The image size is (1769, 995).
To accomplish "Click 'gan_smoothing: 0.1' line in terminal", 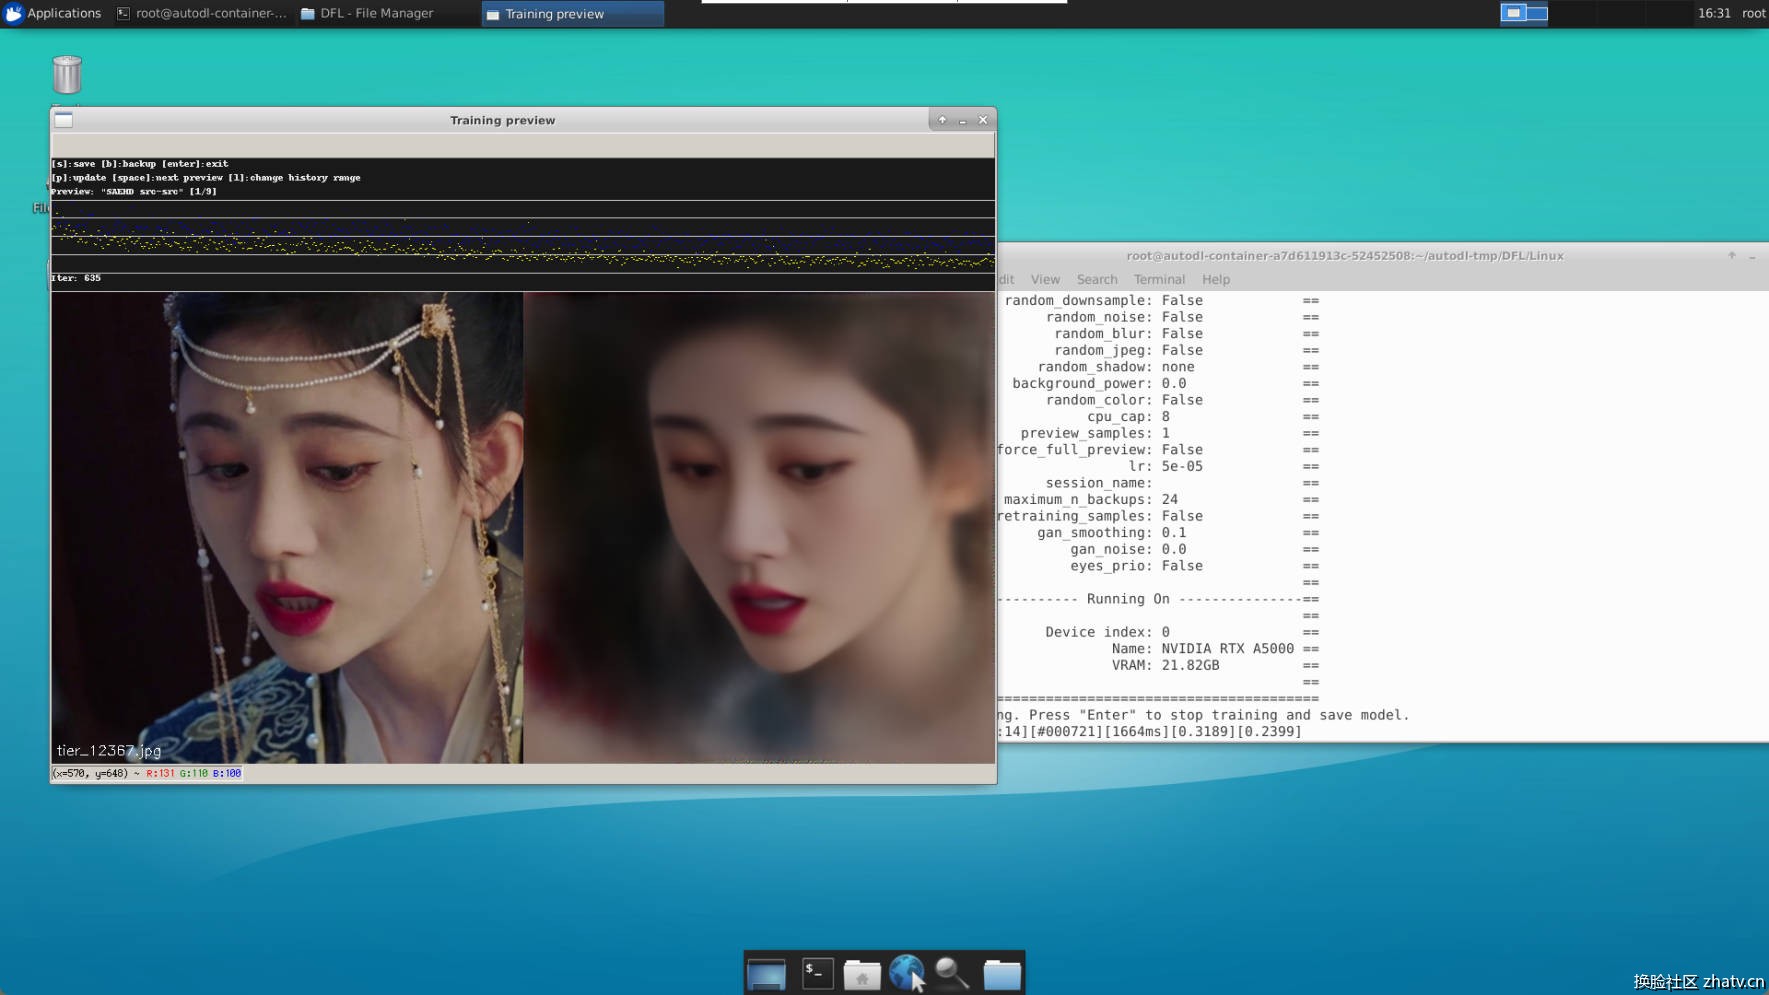I will pos(1112,532).
